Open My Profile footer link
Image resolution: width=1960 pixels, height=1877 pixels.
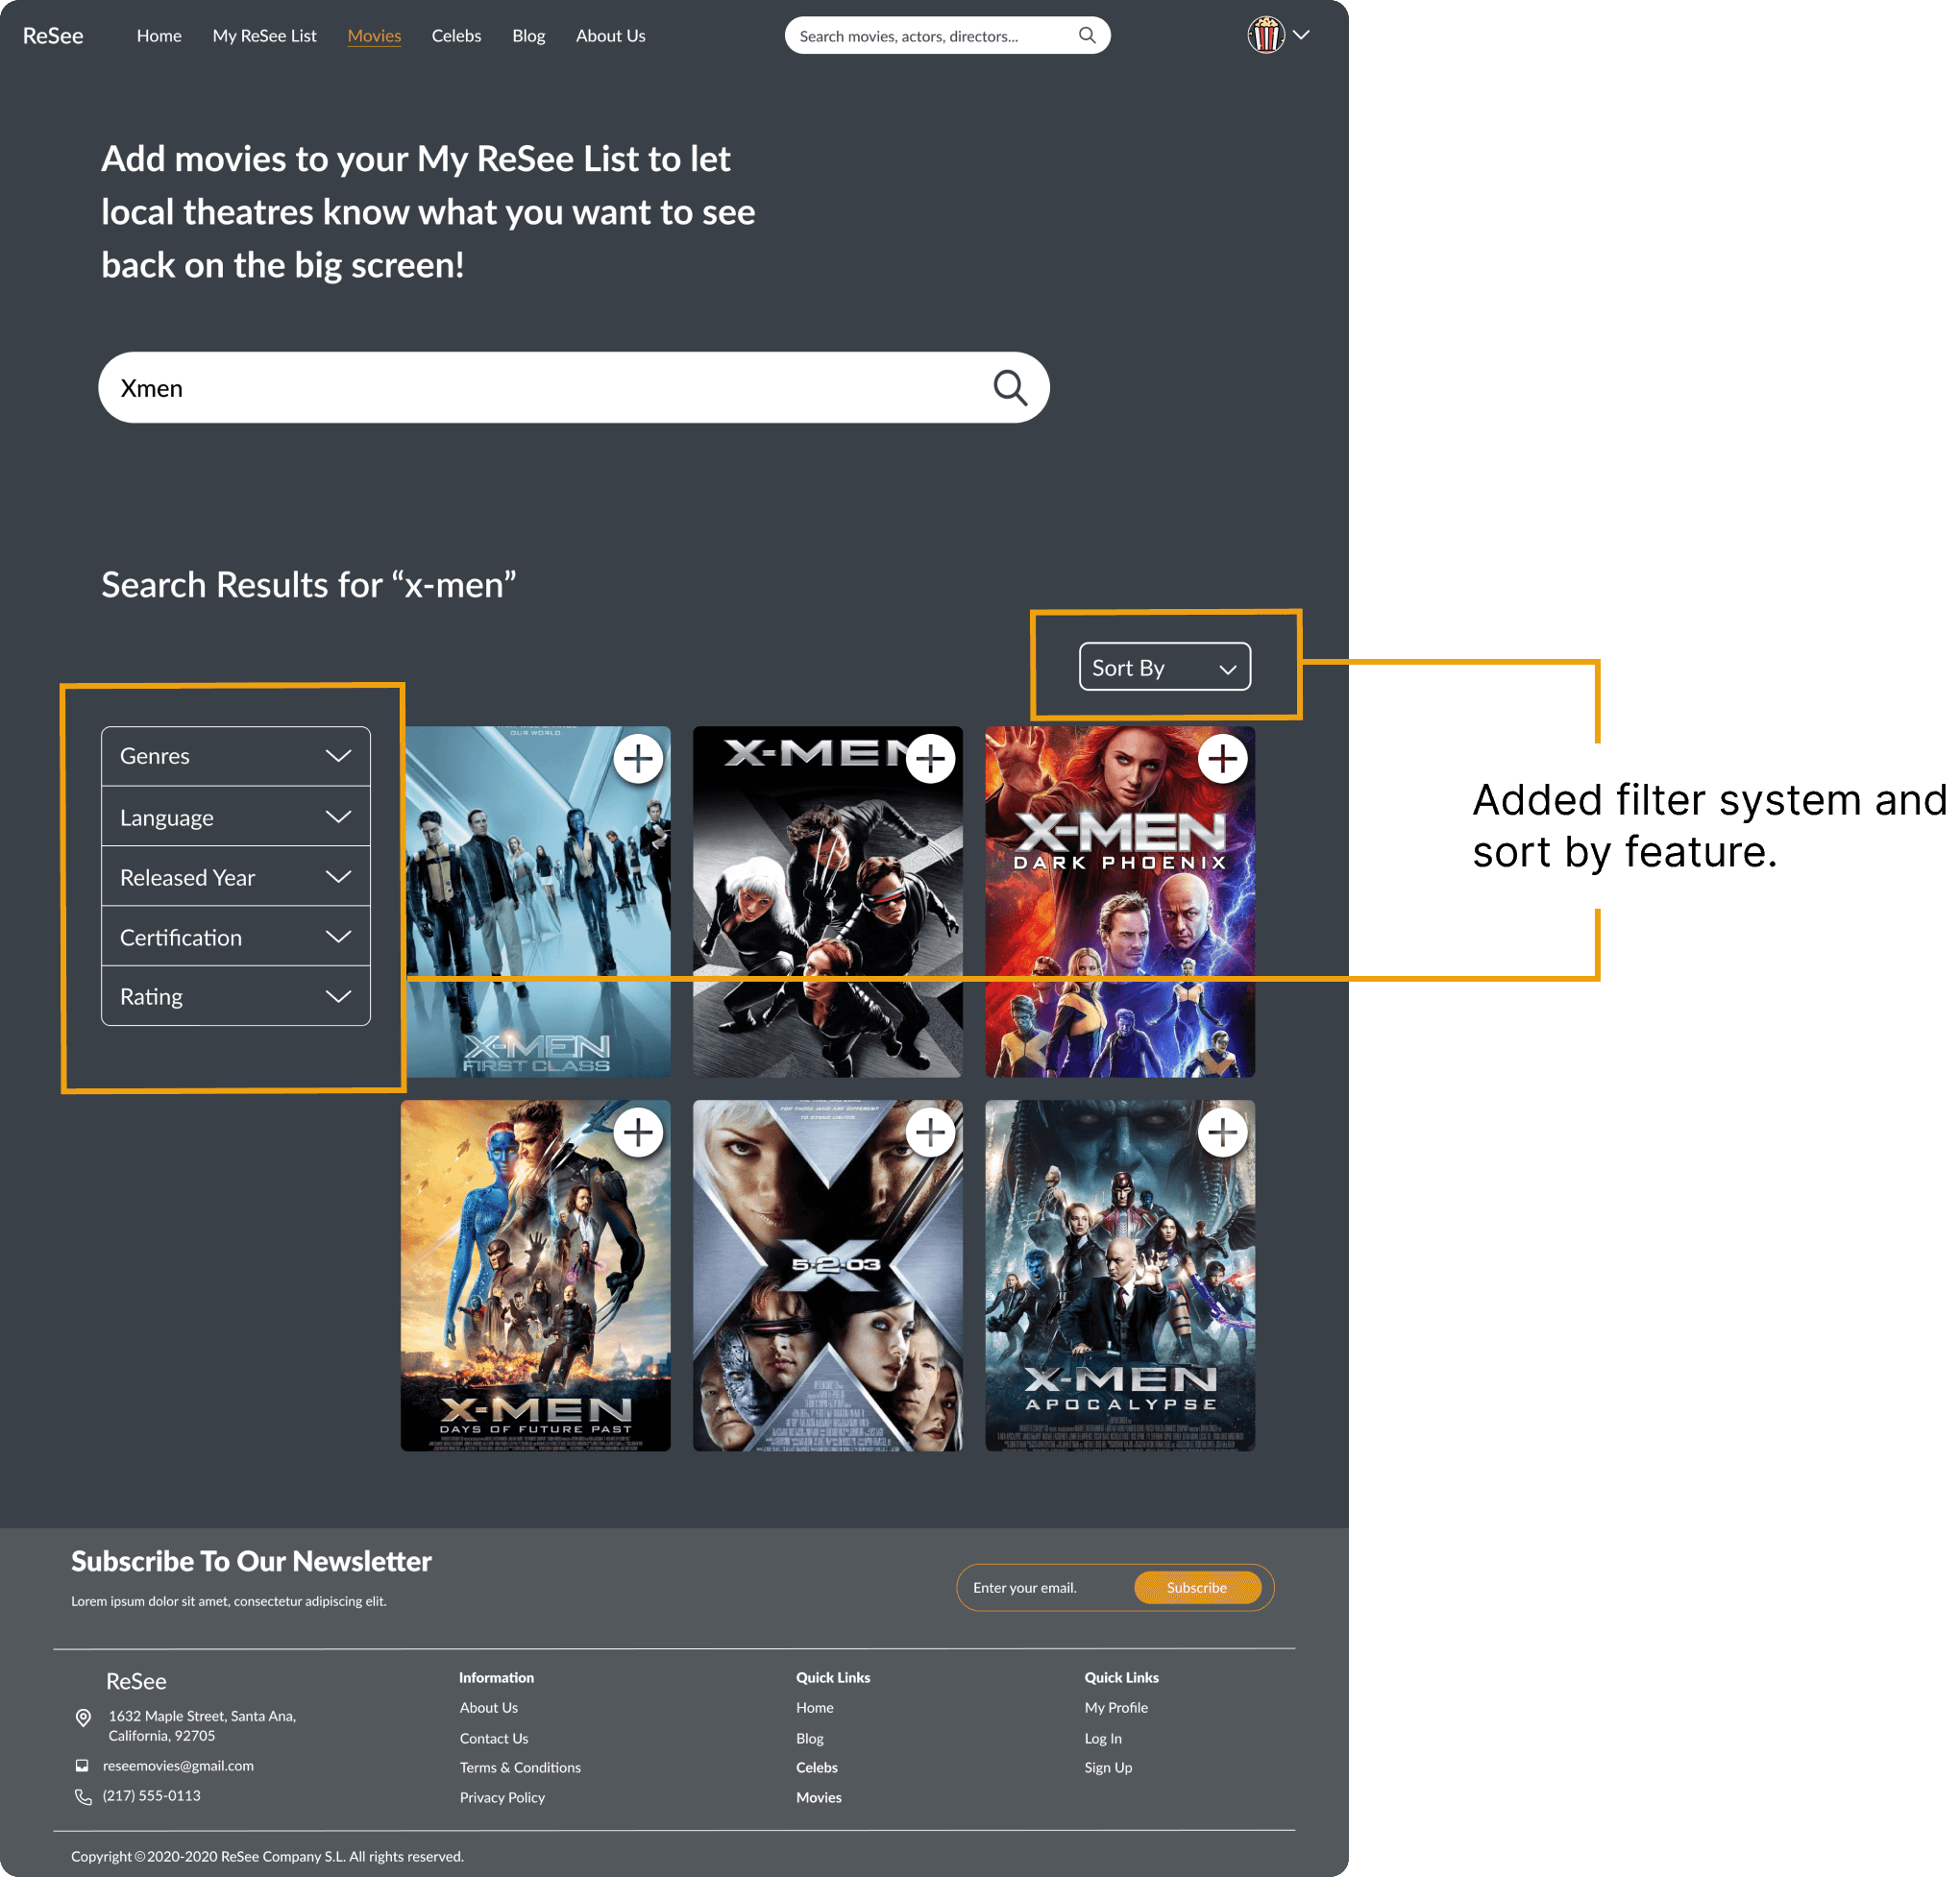click(1116, 1708)
